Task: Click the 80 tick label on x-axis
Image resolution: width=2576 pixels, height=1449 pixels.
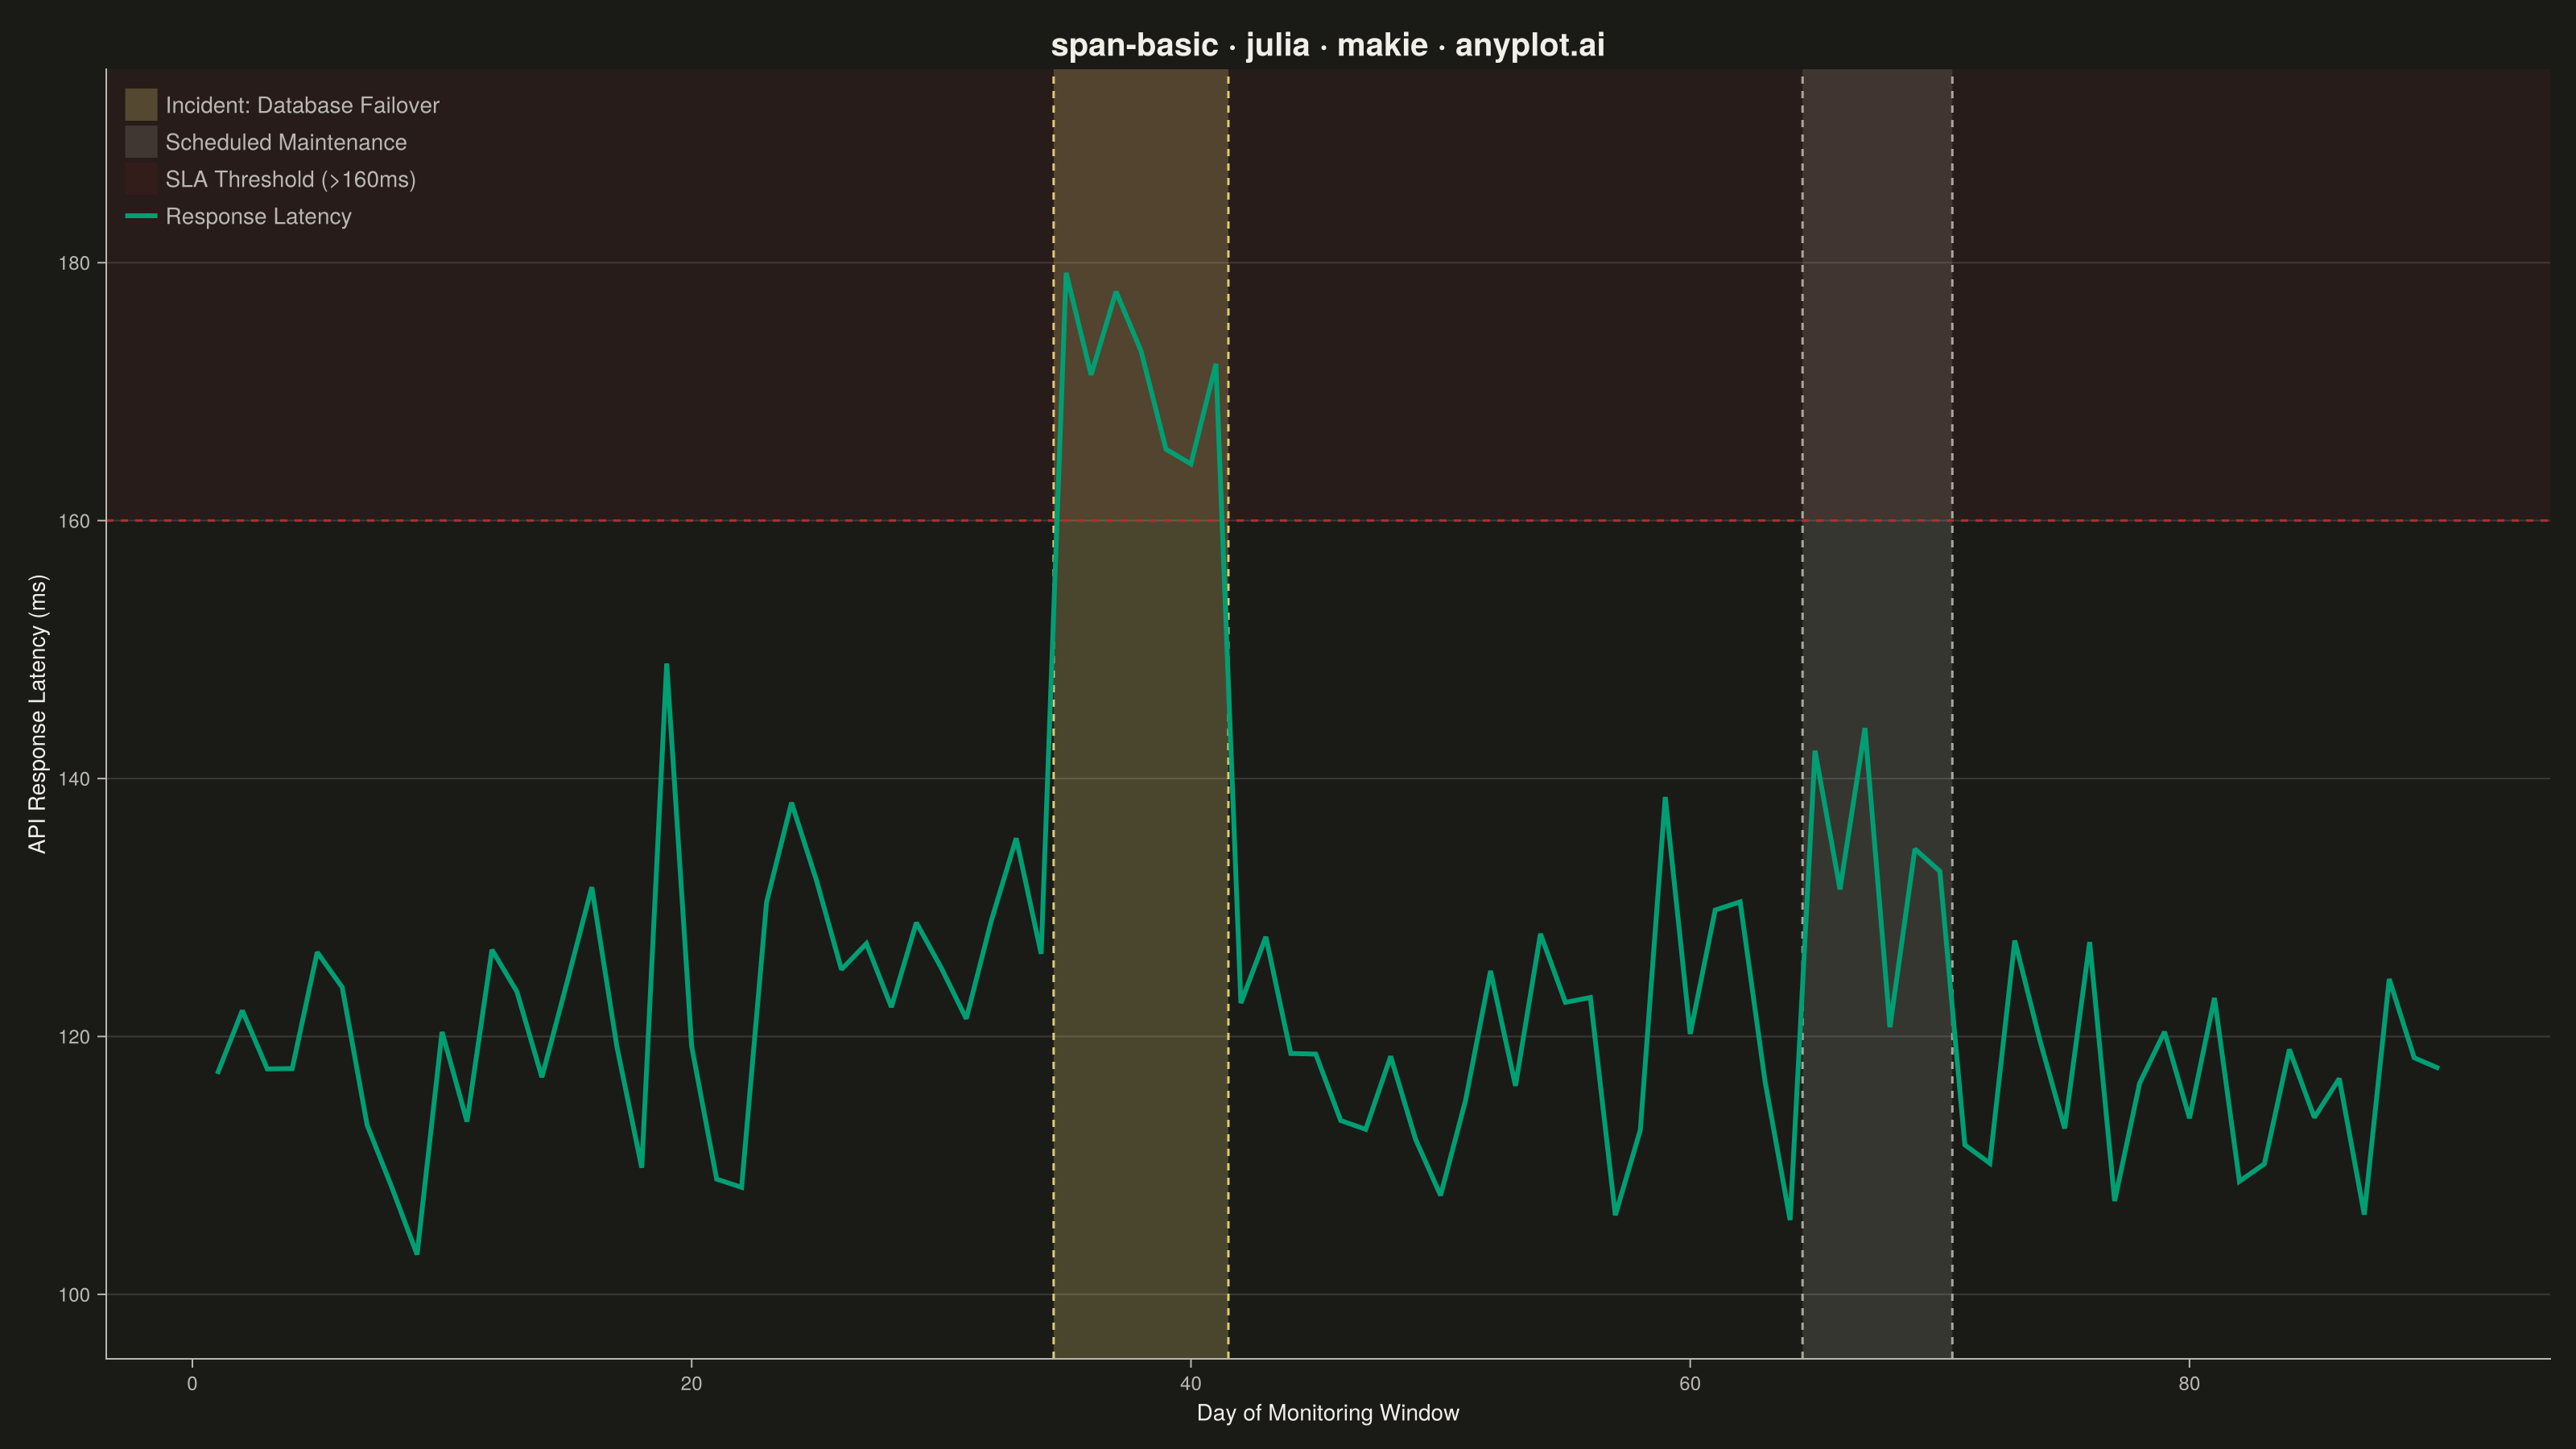Action: pos(2189,1384)
